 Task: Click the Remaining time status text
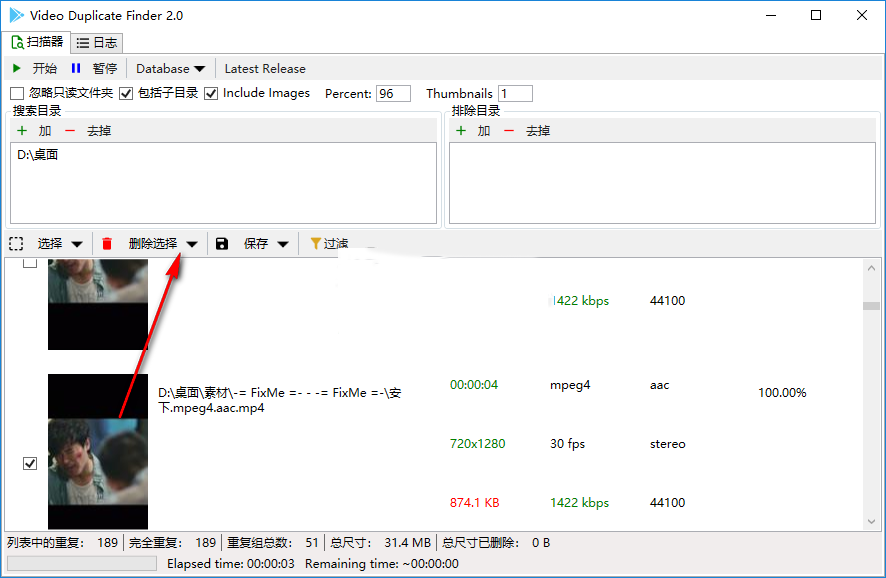pos(382,563)
